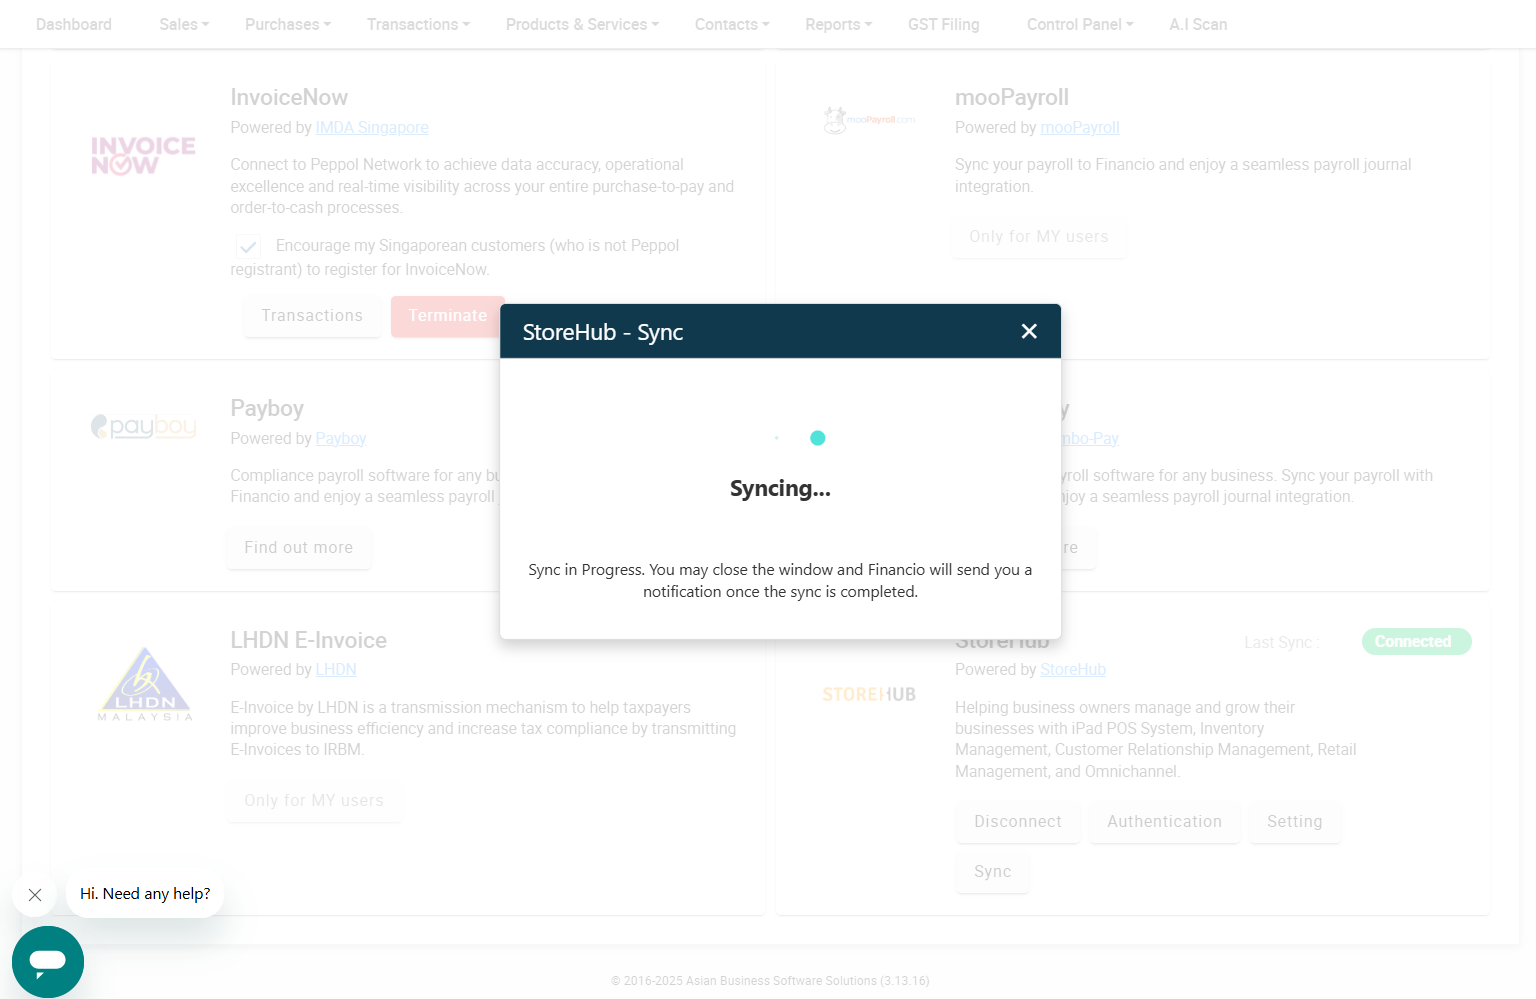This screenshot has width=1536, height=999.
Task: Click the mooPayroll logo
Action: 868,120
